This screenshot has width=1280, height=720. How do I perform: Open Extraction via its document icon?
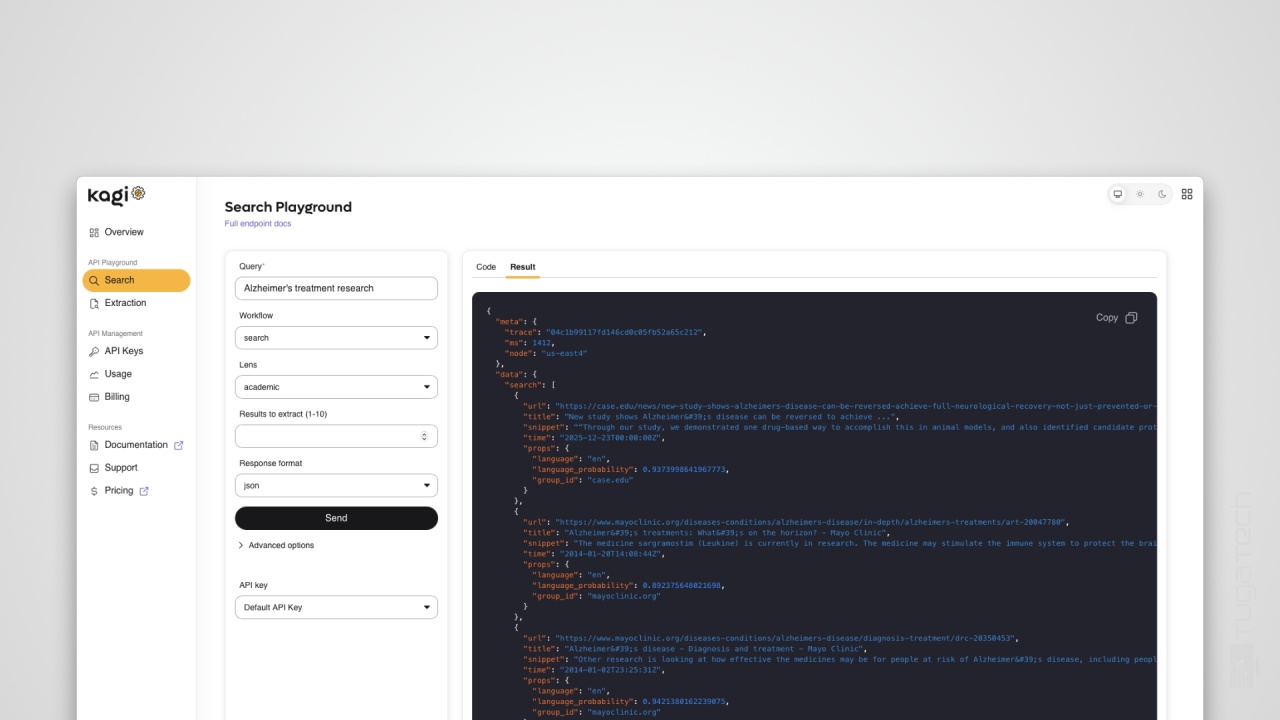[94, 303]
